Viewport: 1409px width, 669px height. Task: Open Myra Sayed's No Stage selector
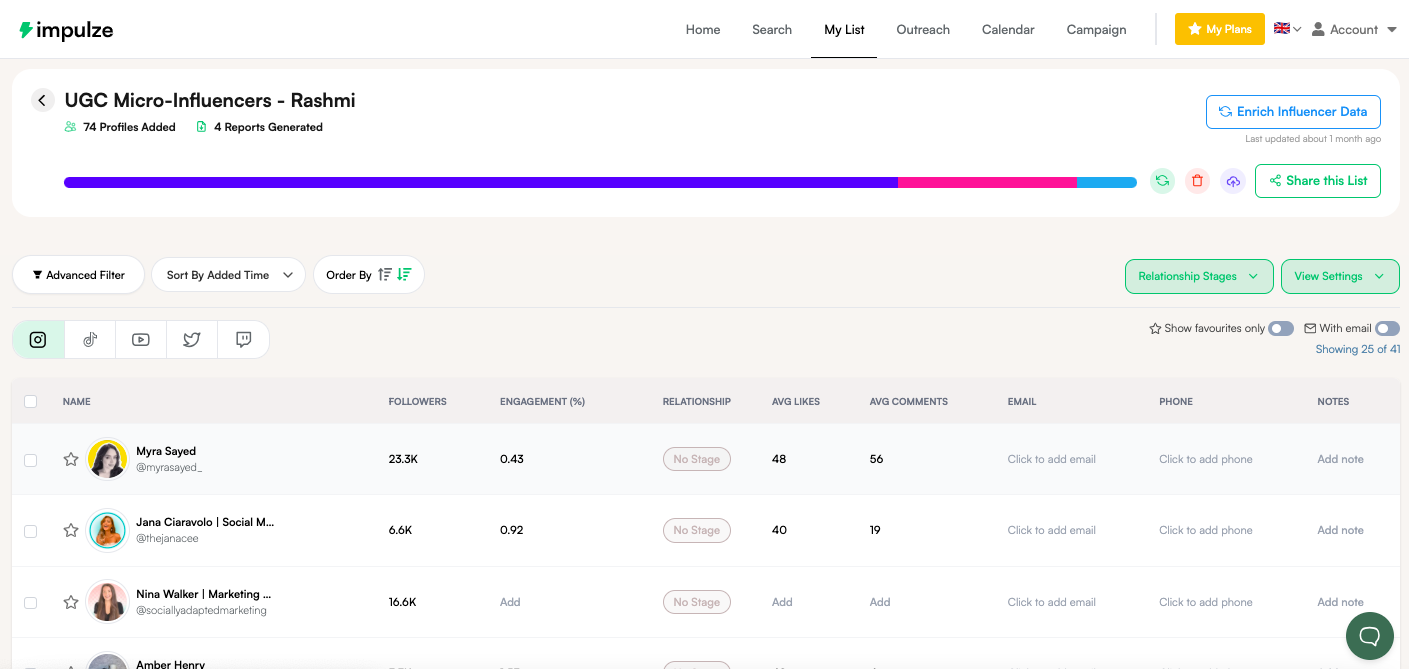coord(697,459)
